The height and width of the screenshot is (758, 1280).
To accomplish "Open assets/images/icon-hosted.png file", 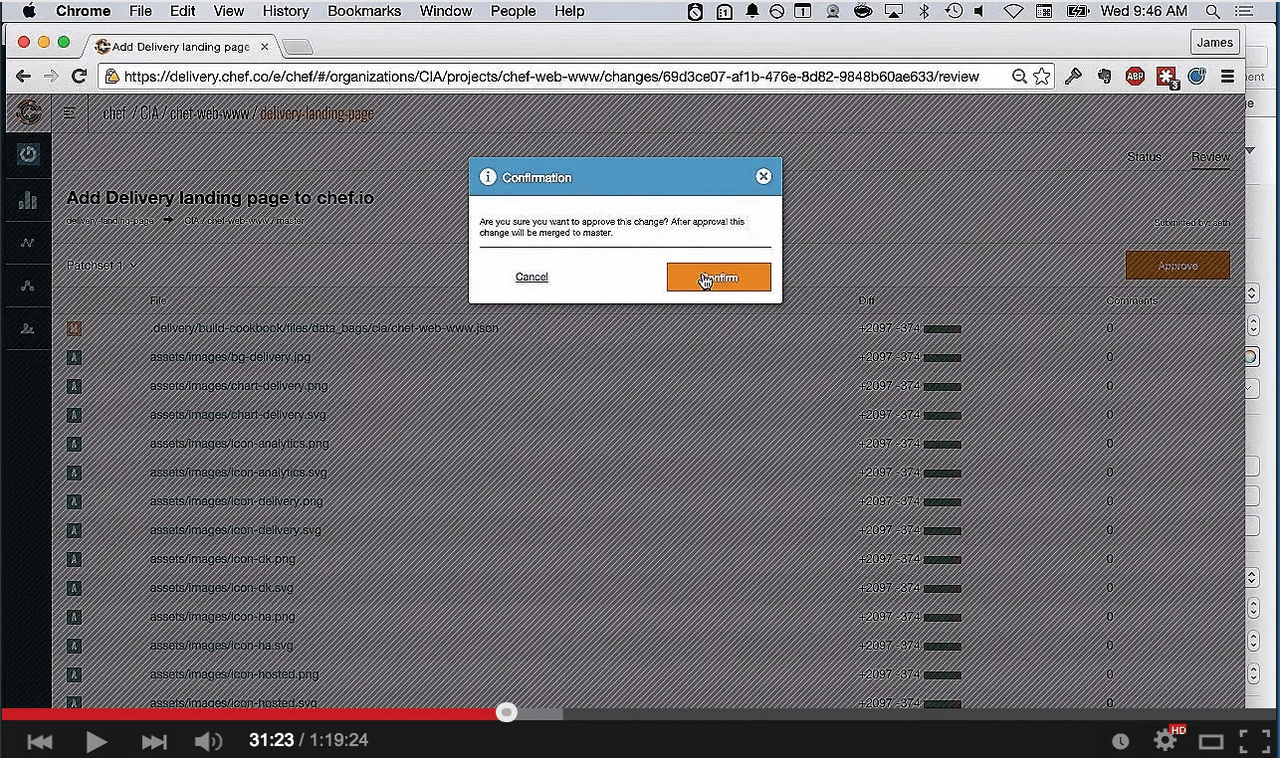I will tap(234, 675).
